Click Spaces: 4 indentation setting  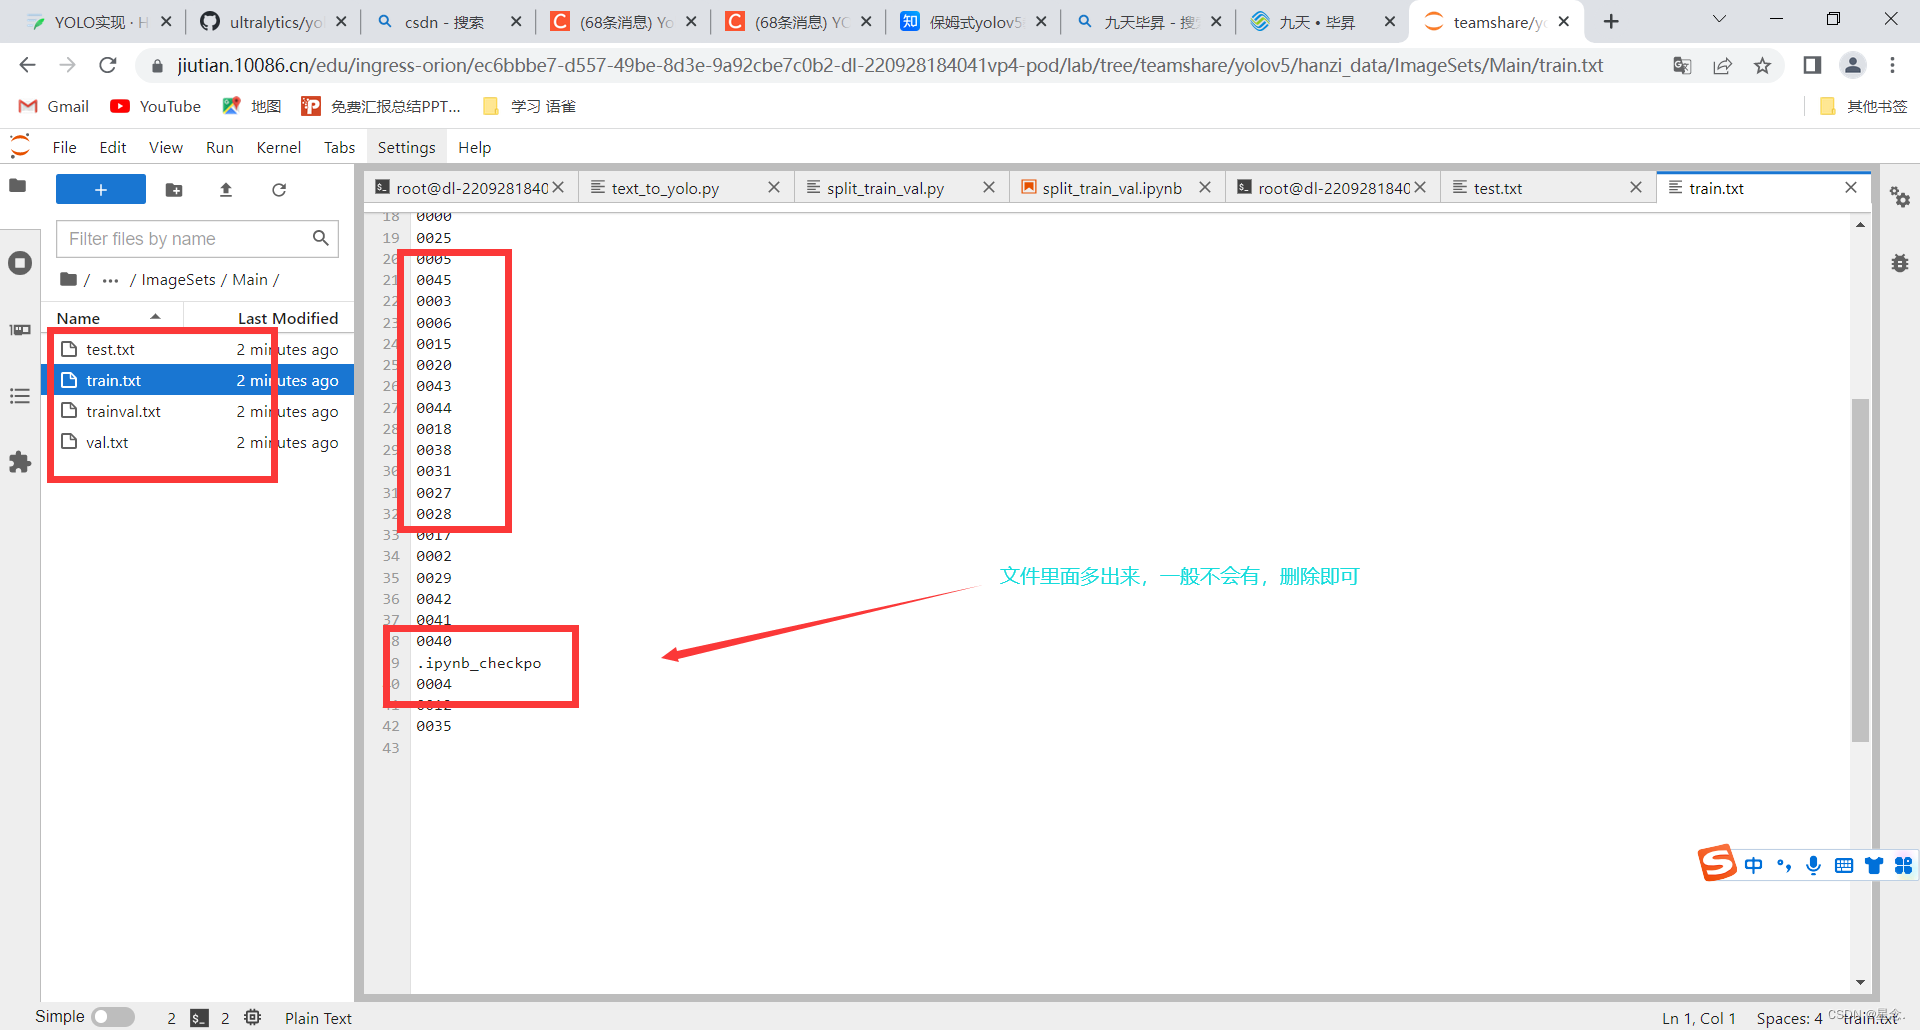(1789, 1017)
